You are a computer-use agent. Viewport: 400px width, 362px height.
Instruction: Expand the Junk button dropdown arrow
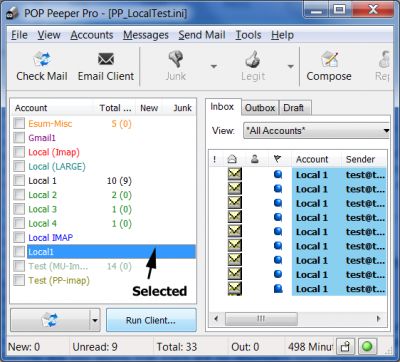click(214, 66)
